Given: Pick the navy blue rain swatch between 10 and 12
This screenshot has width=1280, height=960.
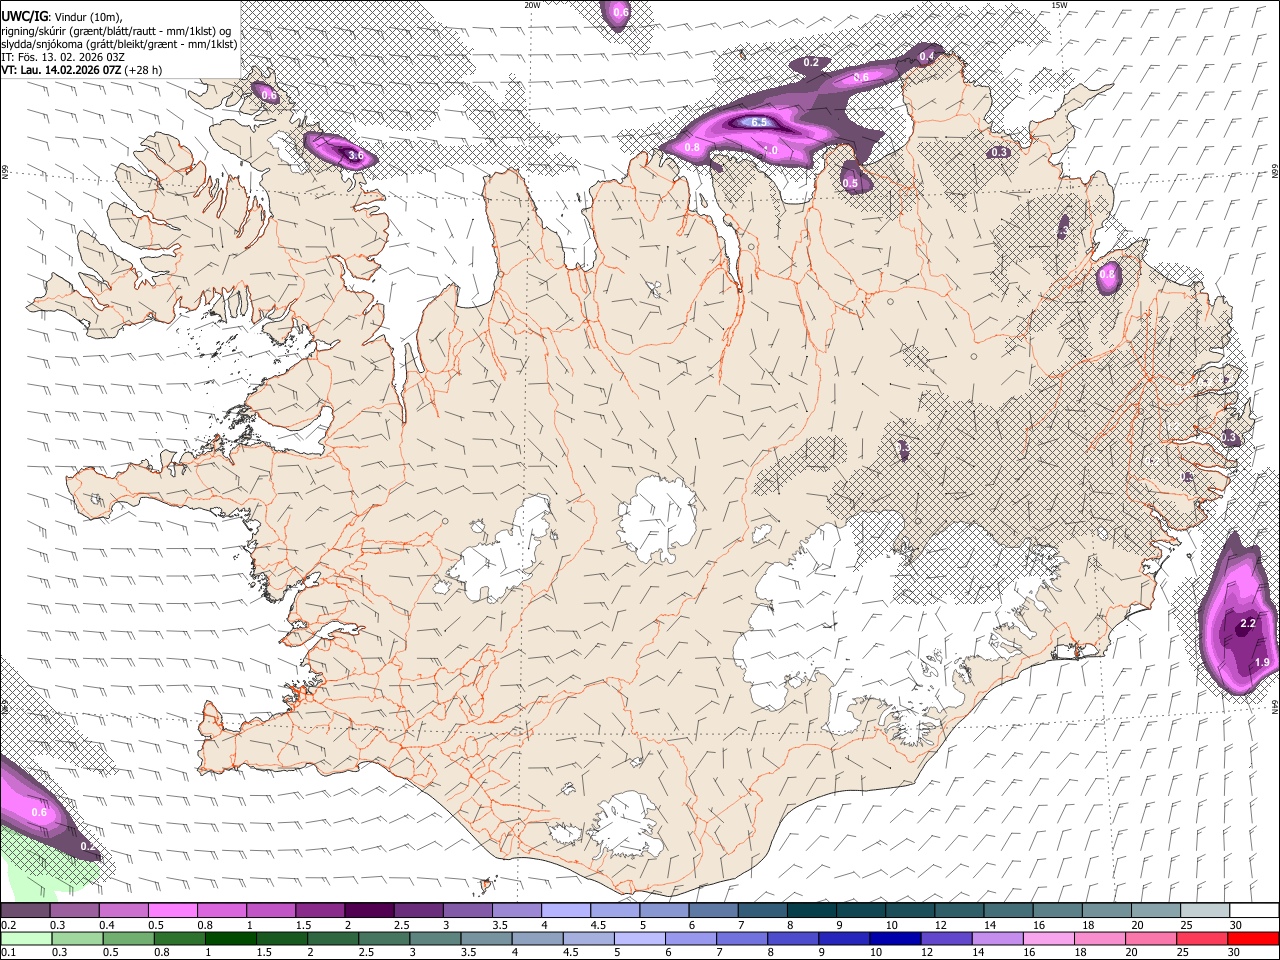Looking at the screenshot, I should pos(897,938).
